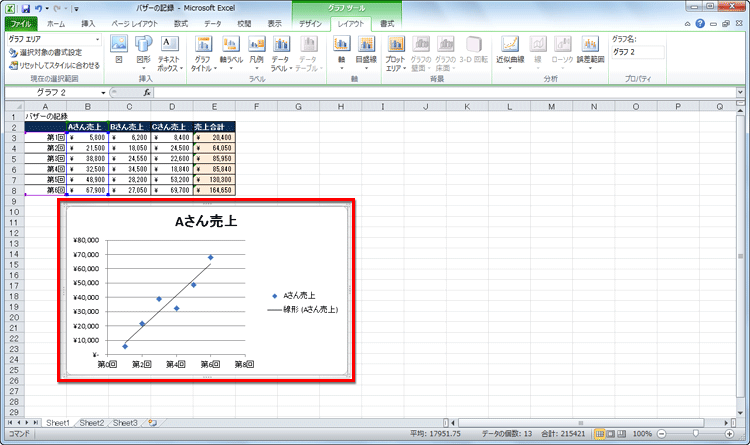Open Quick Access toolbar customize dropdown
This screenshot has width=750, height=445.
[x=77, y=9]
